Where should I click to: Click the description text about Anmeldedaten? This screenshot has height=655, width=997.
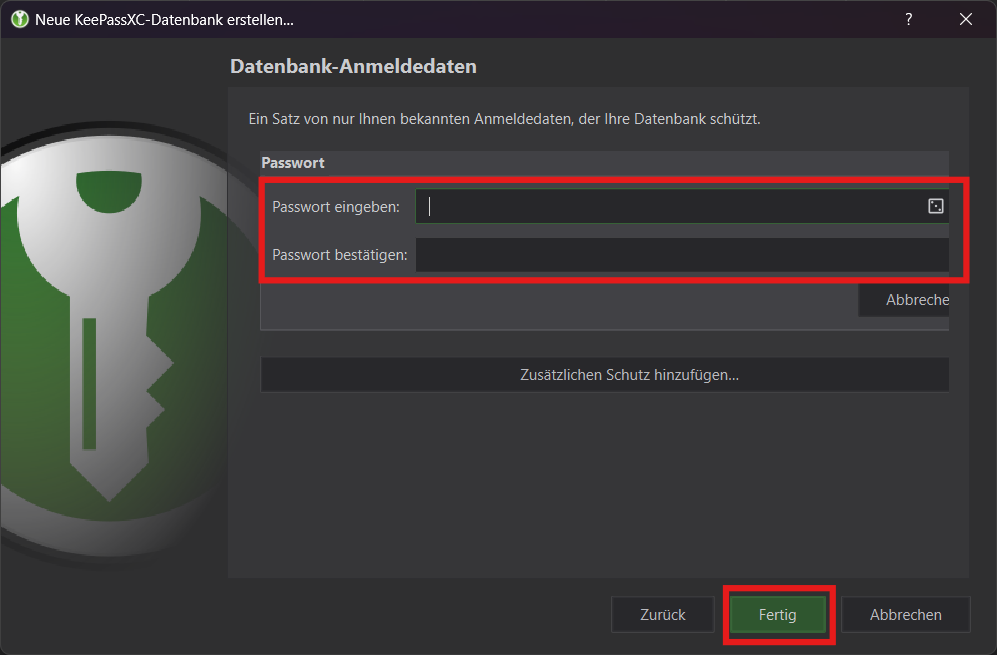pyautogui.click(x=504, y=119)
